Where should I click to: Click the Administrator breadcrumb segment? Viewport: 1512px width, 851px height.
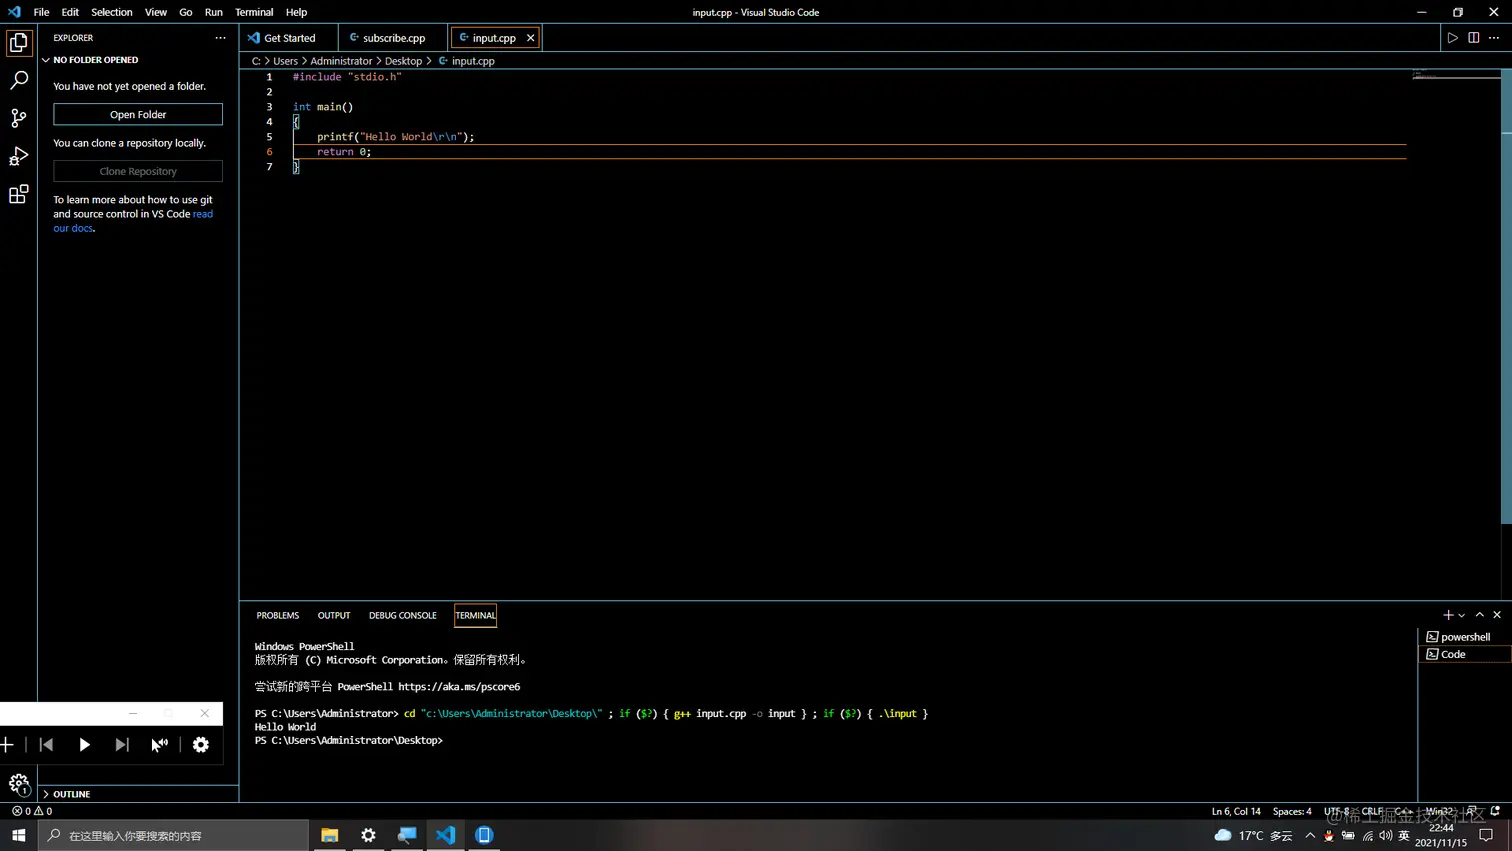[341, 61]
